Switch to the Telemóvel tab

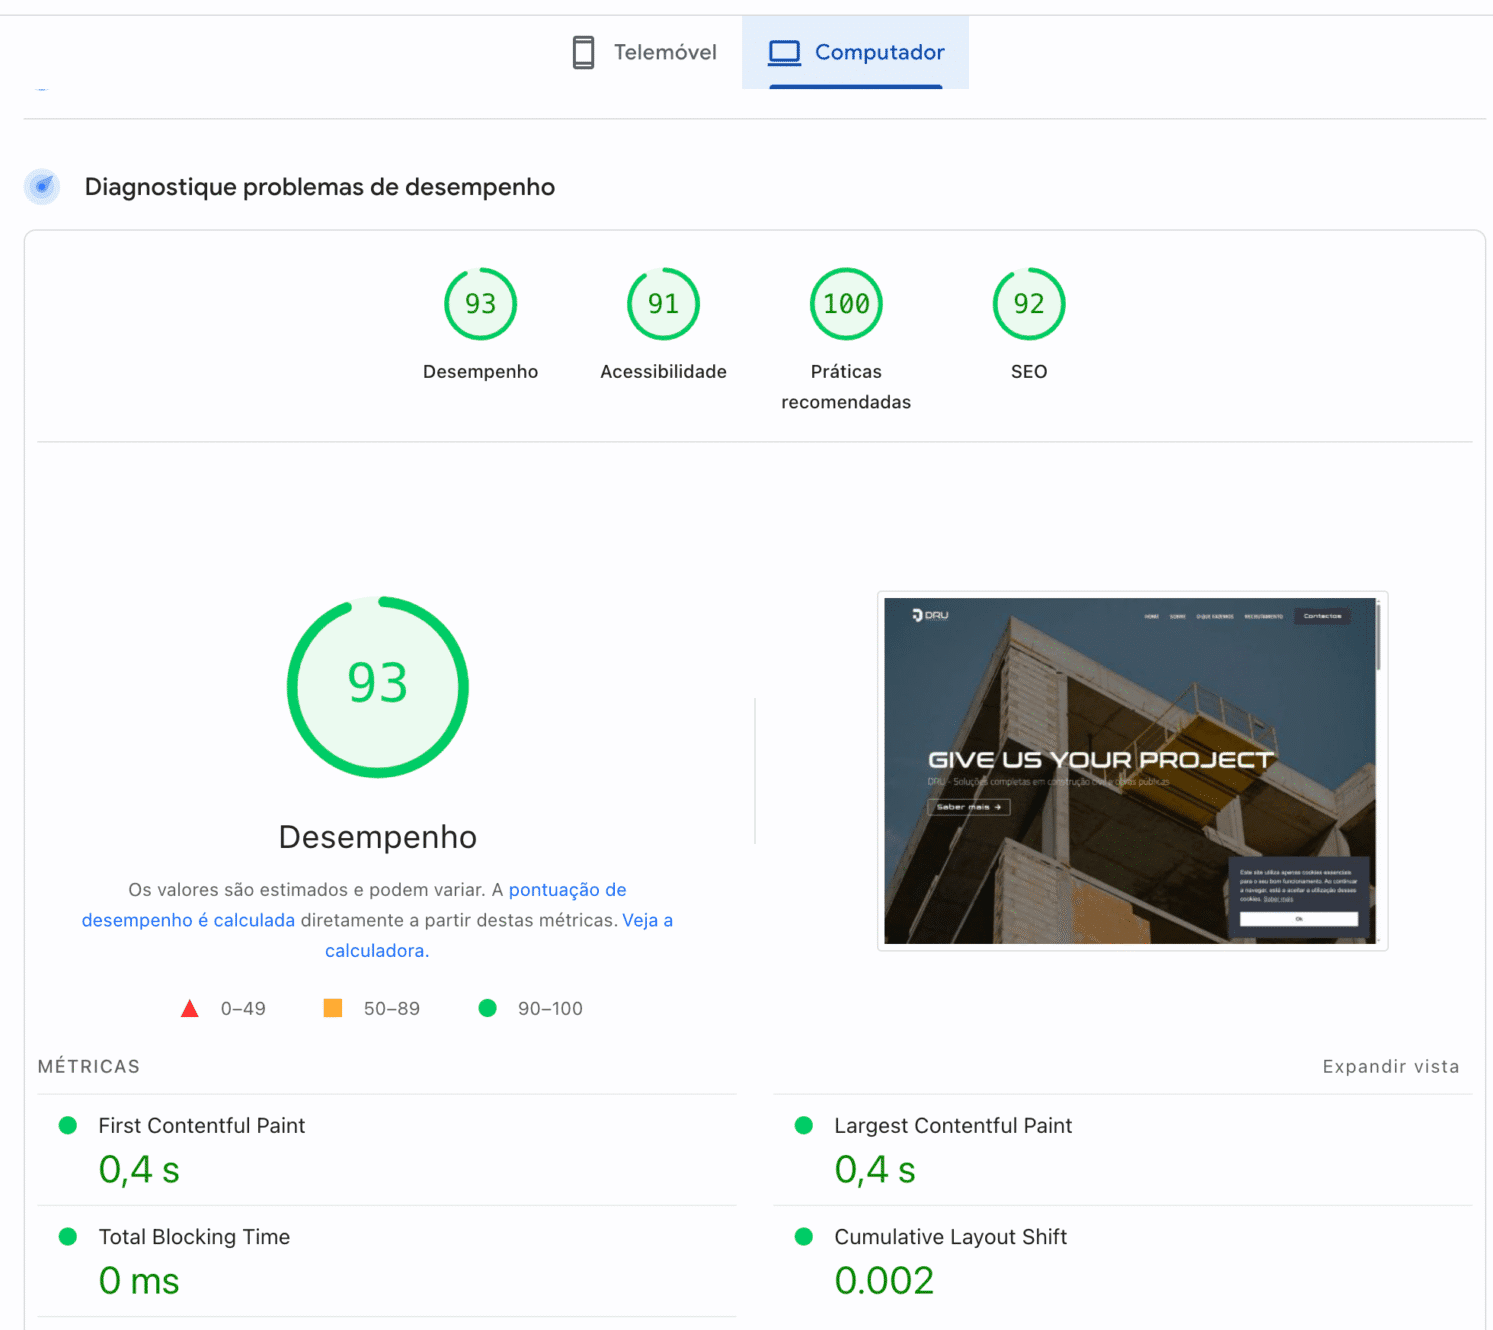645,52
